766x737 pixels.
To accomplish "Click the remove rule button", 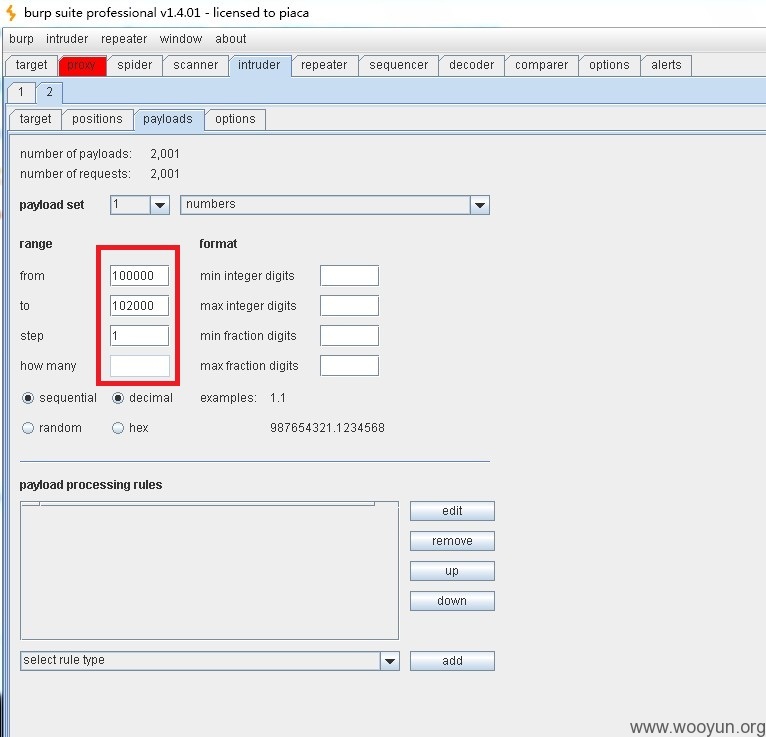I will (452, 541).
